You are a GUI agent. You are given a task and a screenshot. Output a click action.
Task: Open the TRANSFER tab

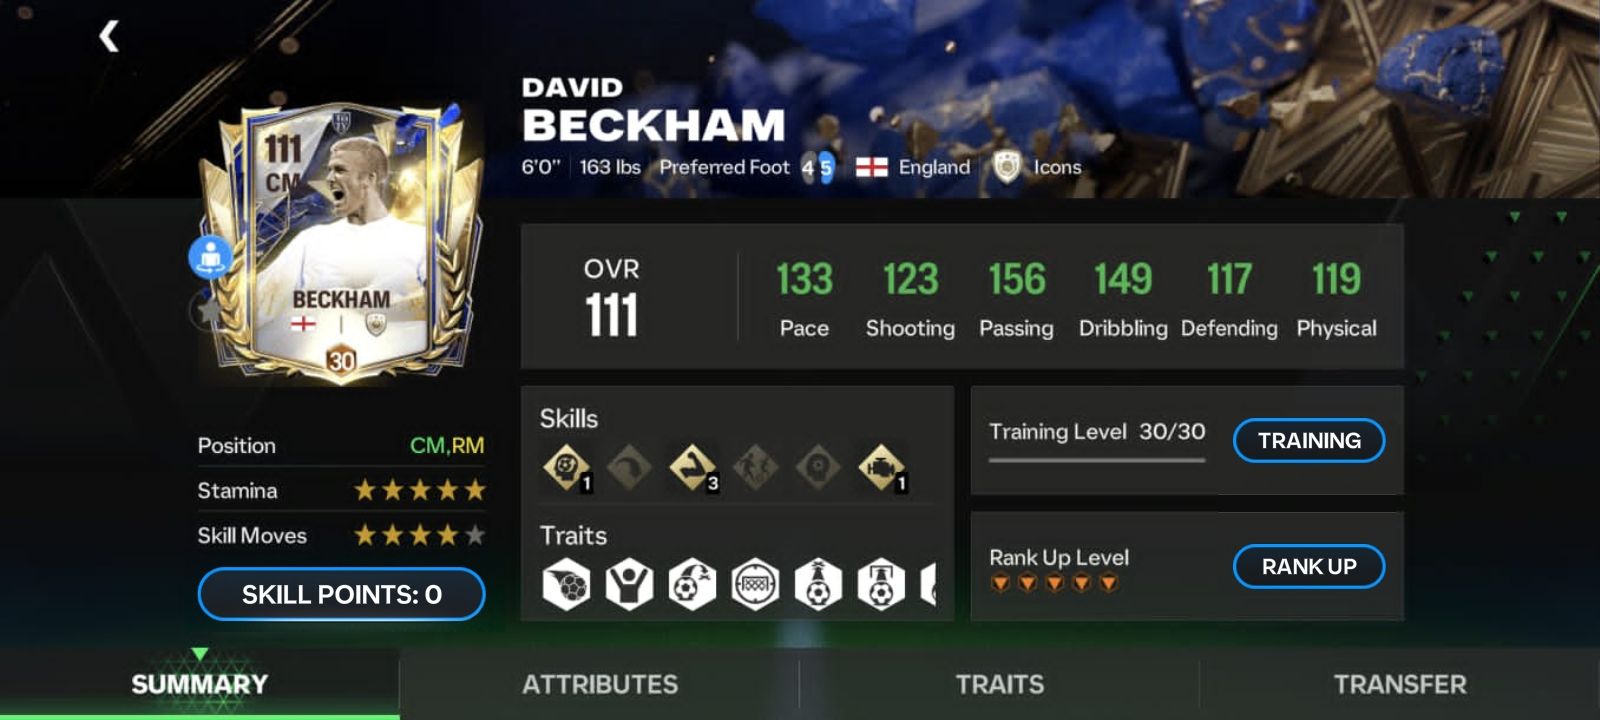pyautogui.click(x=1400, y=684)
